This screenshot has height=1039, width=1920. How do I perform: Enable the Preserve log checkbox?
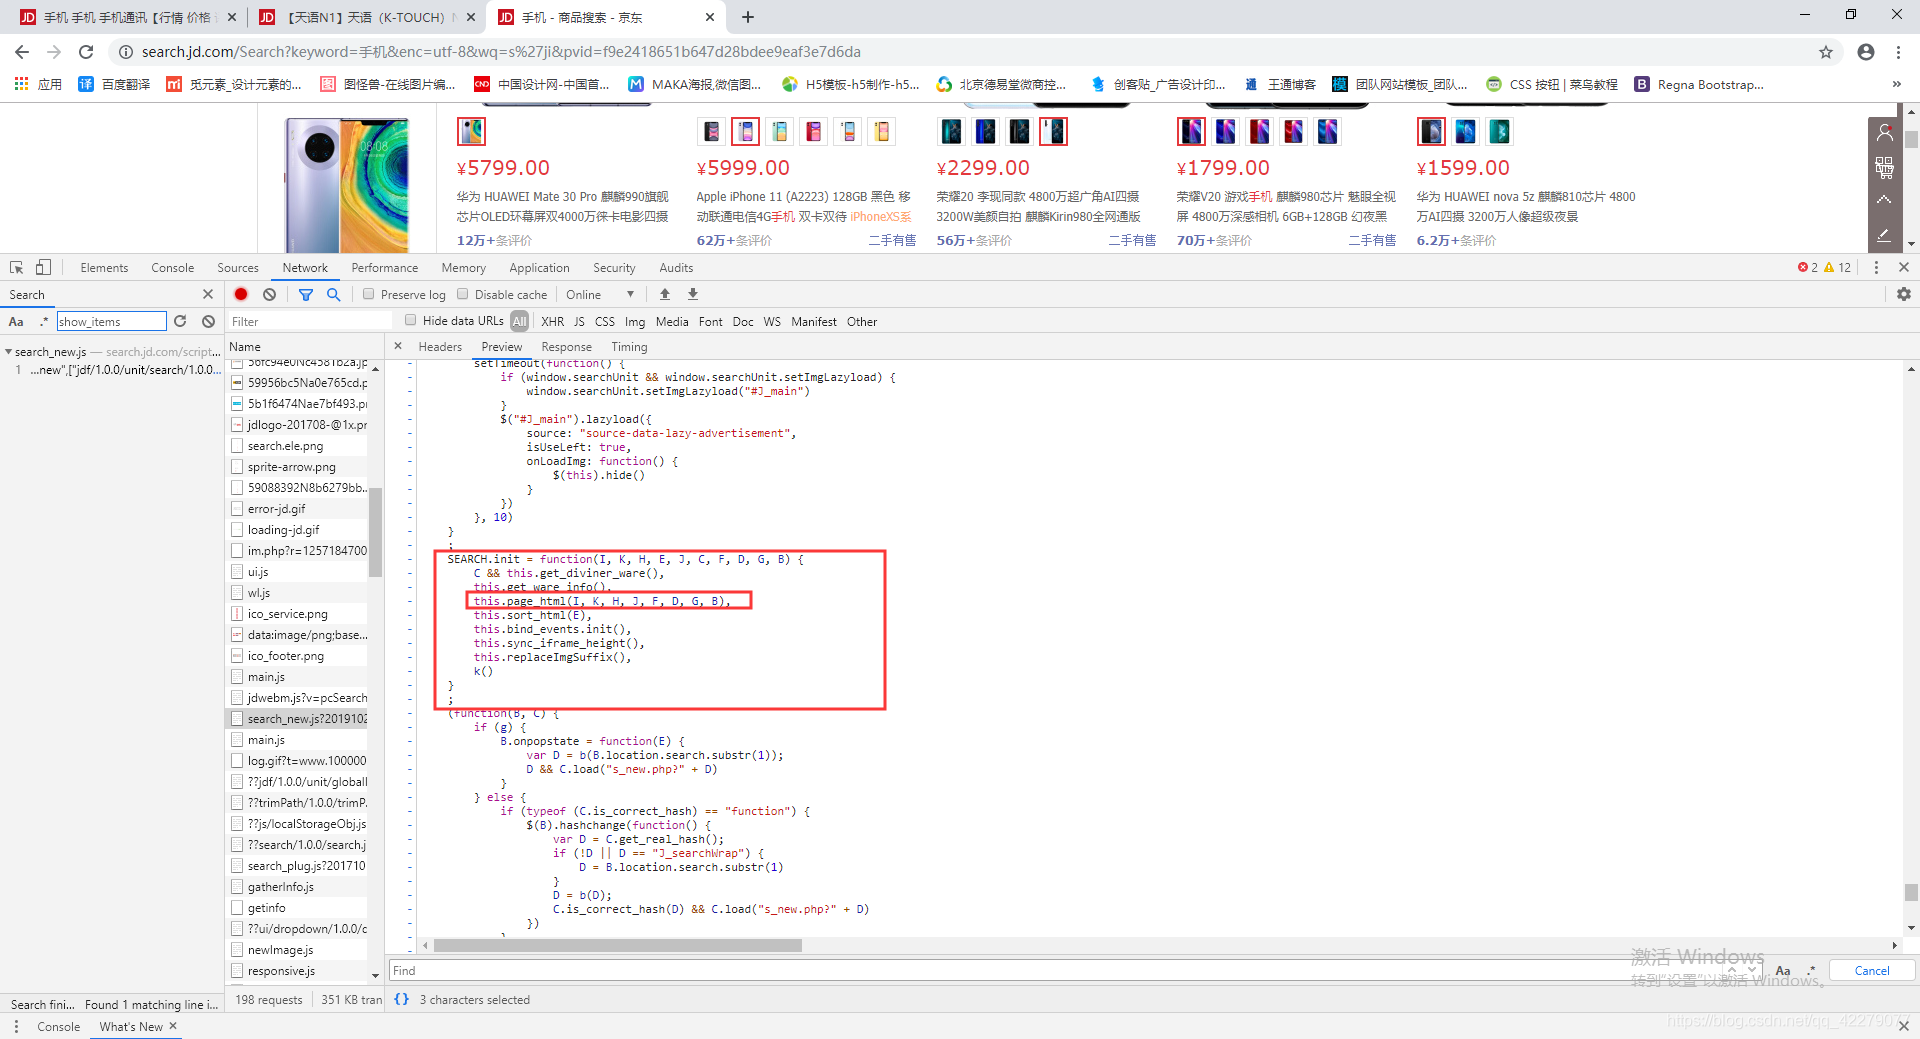pyautogui.click(x=369, y=294)
